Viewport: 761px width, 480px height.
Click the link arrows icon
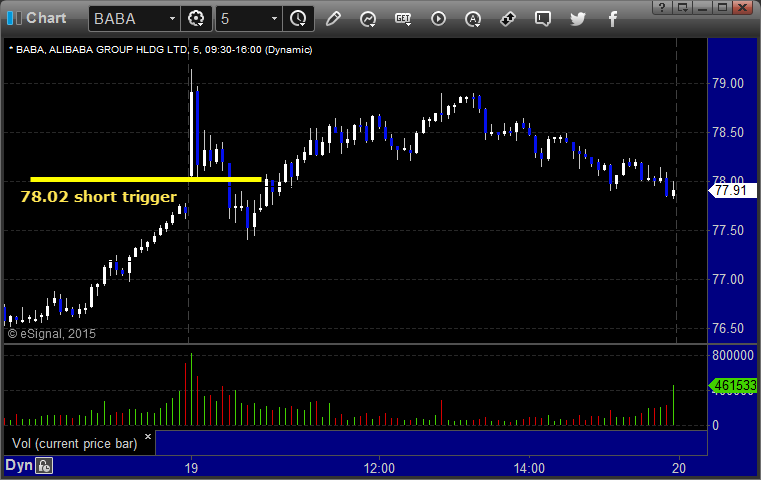click(508, 19)
